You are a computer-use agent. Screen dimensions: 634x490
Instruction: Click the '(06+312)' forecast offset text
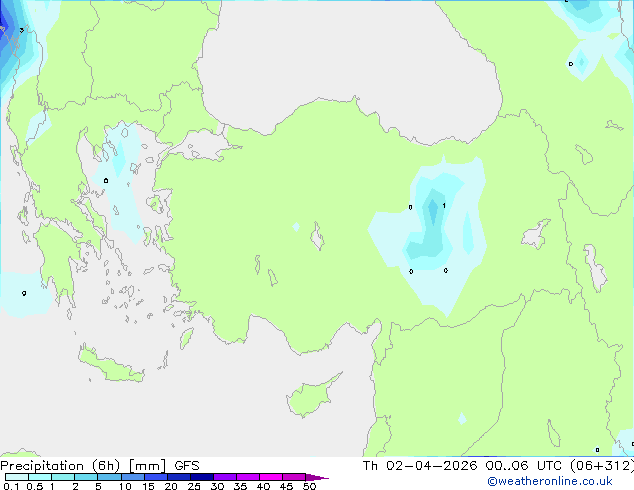pos(602,466)
